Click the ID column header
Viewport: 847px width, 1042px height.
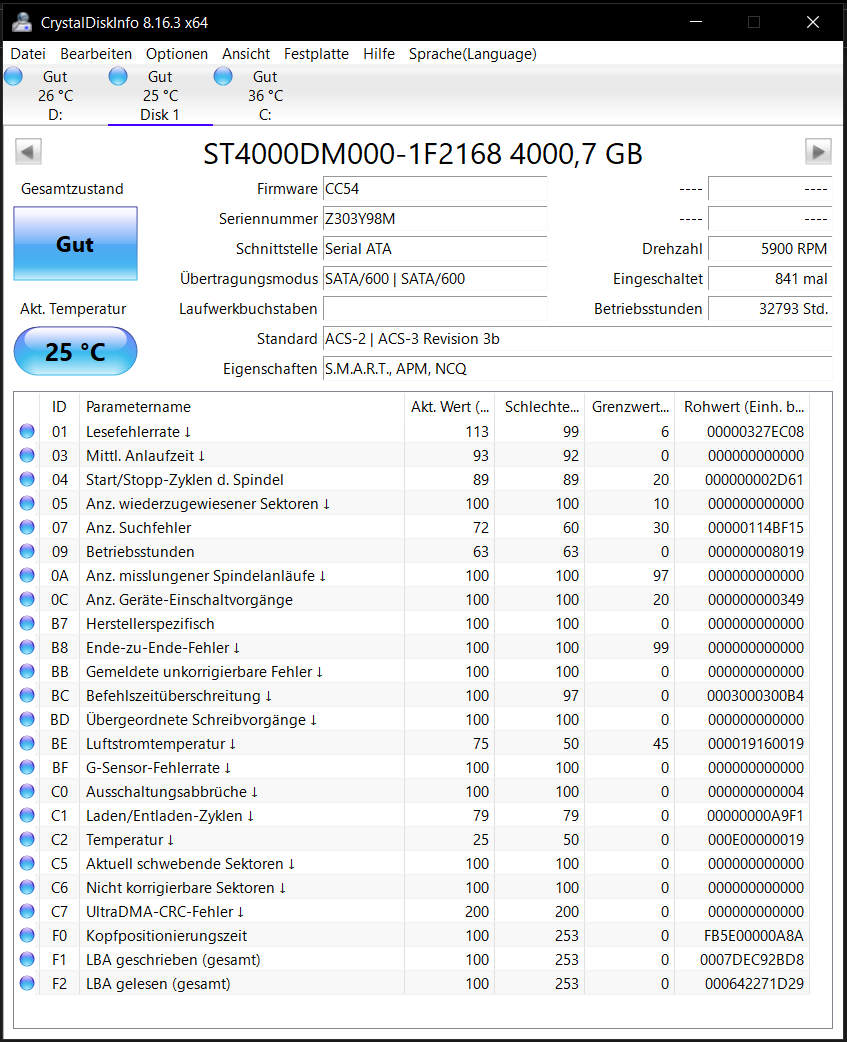60,407
